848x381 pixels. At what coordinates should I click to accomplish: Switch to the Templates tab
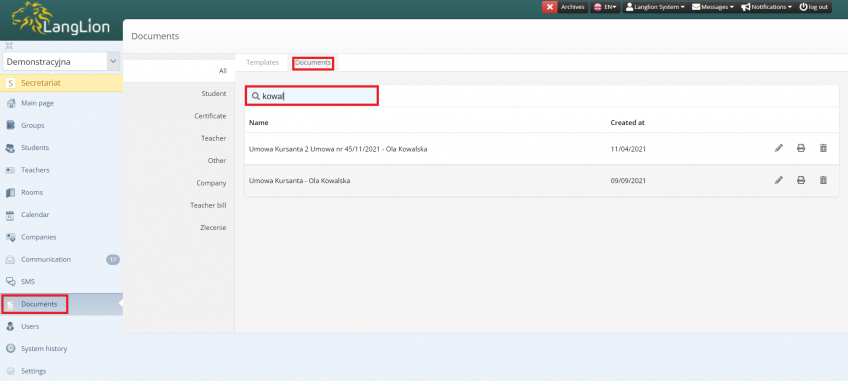[262, 63]
